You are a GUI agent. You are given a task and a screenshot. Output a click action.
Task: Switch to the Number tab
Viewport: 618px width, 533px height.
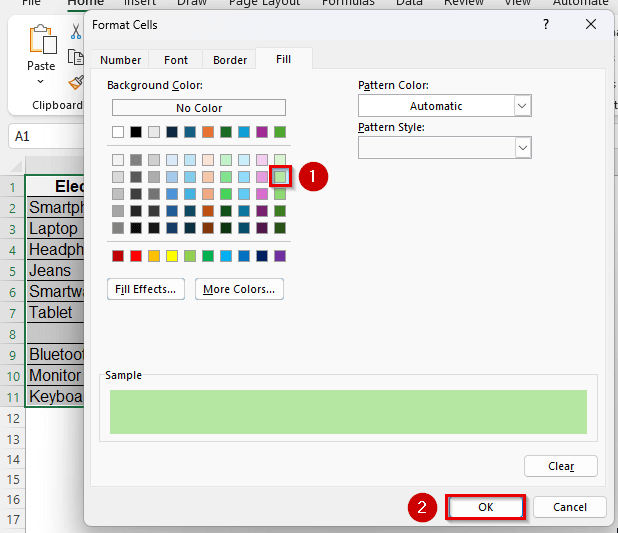[x=121, y=60]
